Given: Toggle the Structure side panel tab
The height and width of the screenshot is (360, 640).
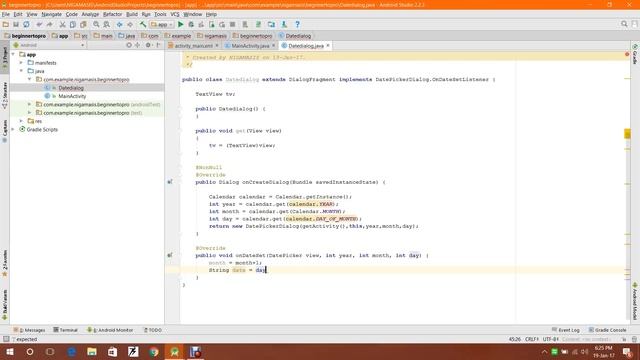Looking at the screenshot, I should coord(4,95).
